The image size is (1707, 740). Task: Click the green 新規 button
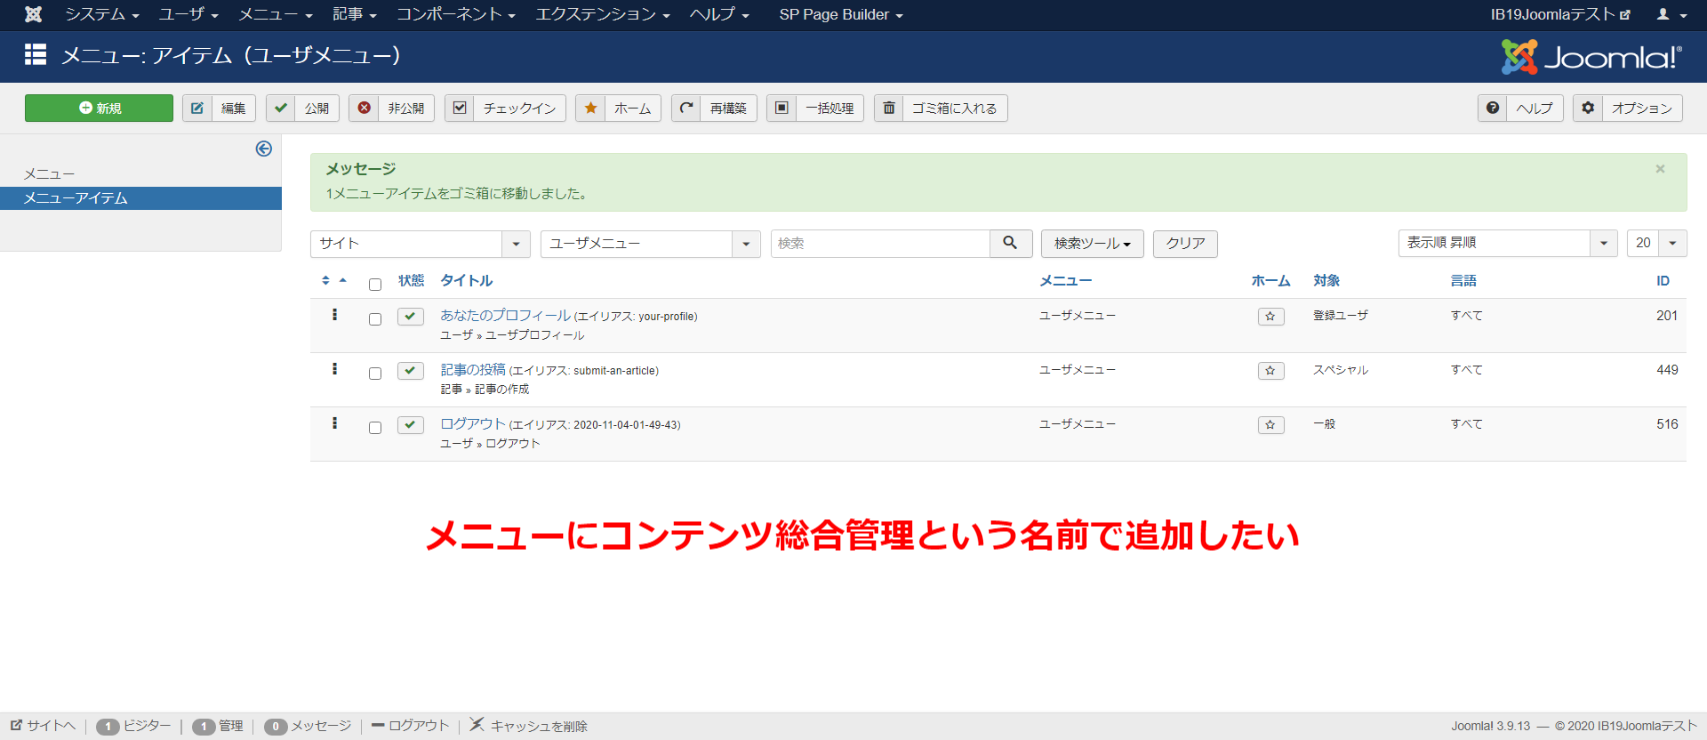[99, 108]
